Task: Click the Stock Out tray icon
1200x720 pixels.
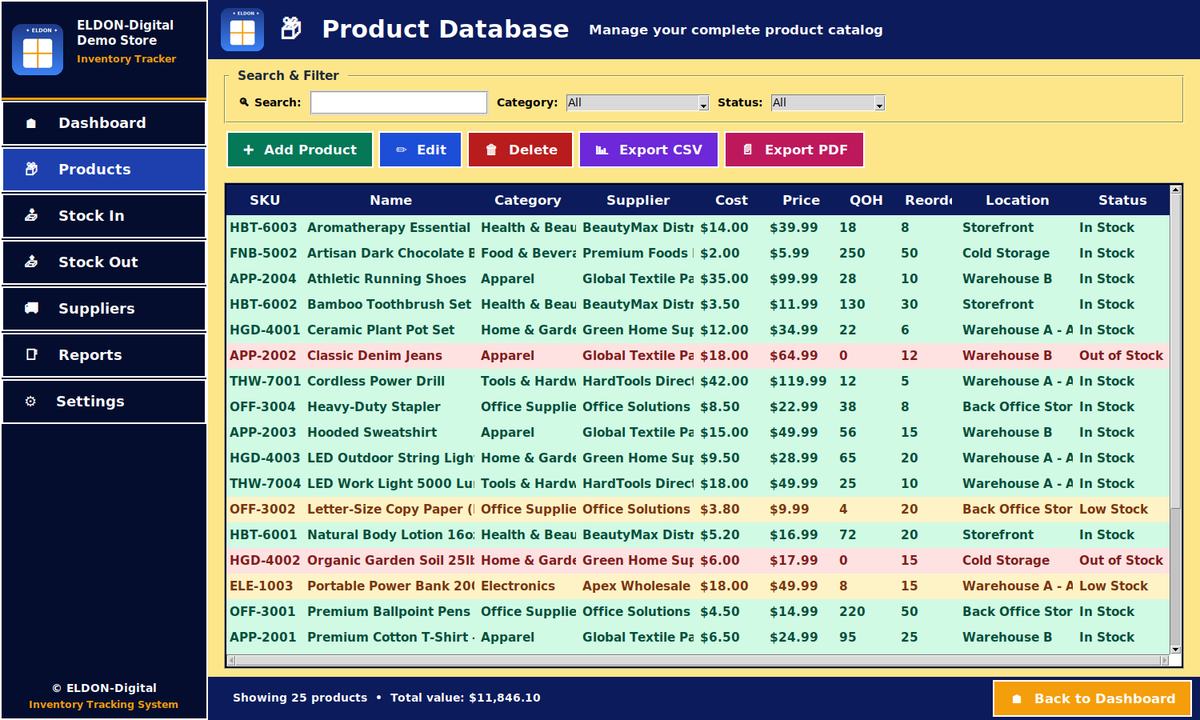Action: (x=31, y=262)
